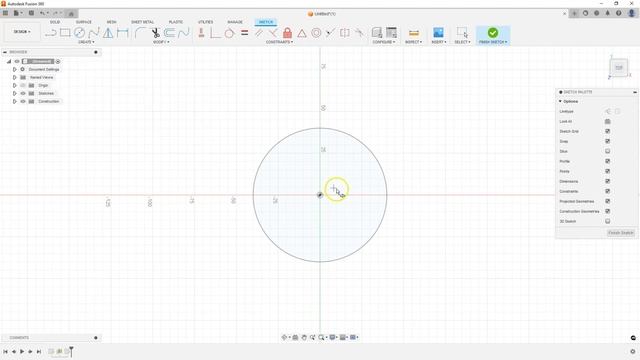Select the Rectangle sketch tool
Viewport: 640px width, 360px height.
[65, 33]
